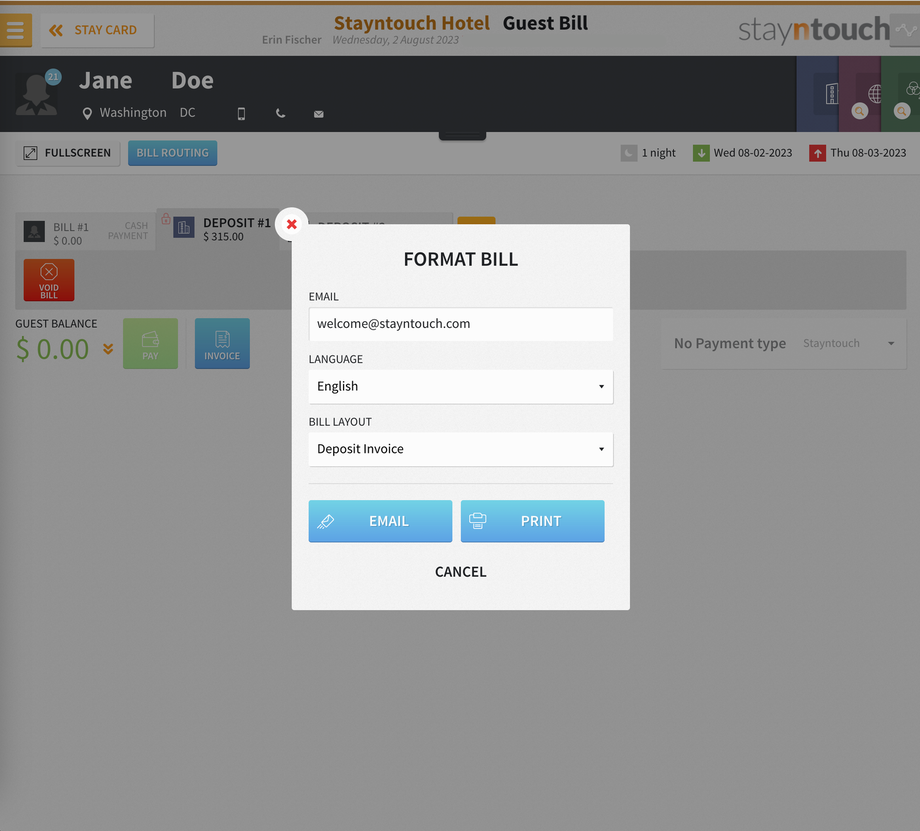920x831 pixels.
Task: Close the Format Bill dialog with red X
Action: tap(292, 224)
